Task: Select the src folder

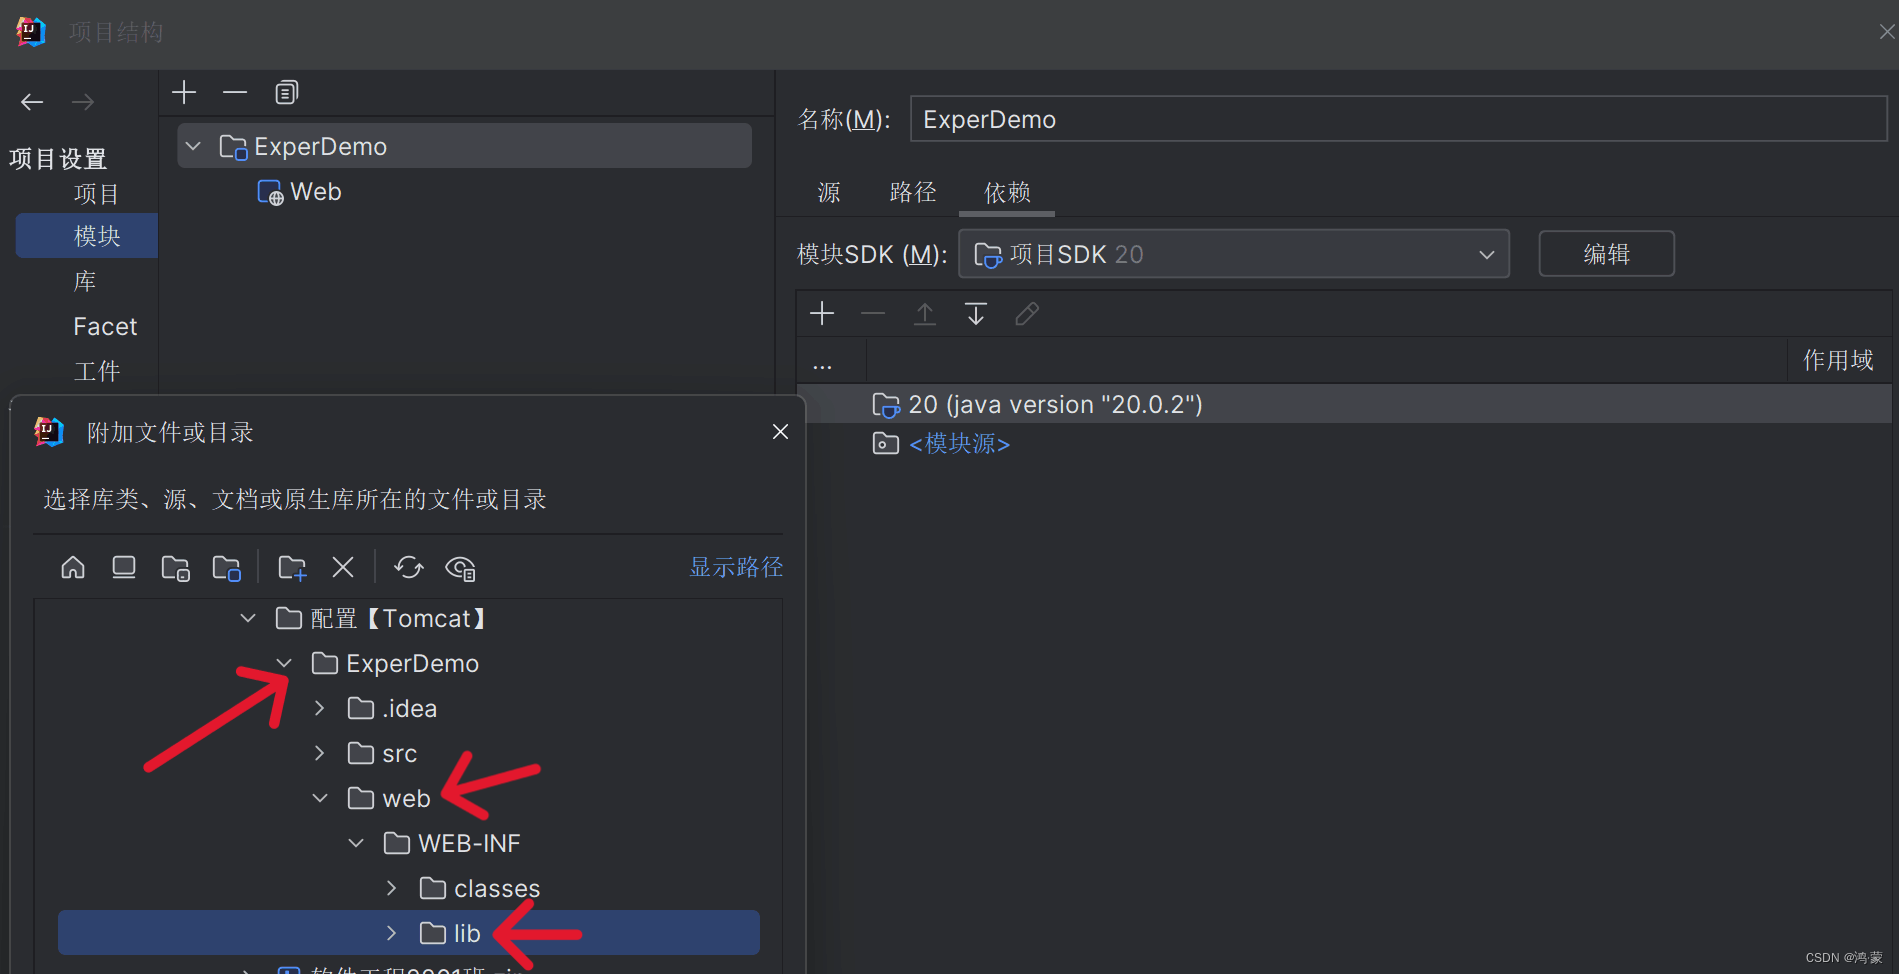Action: tap(382, 754)
